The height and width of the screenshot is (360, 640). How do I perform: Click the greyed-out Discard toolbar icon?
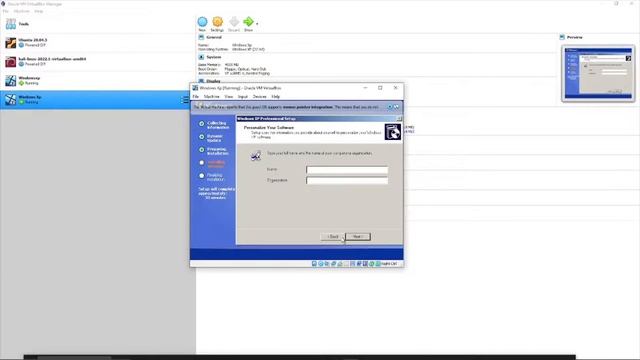click(234, 22)
